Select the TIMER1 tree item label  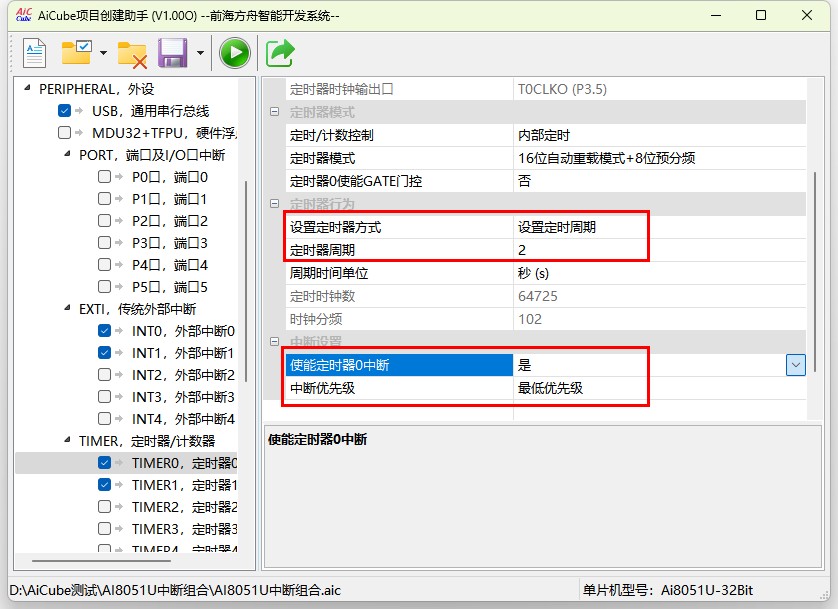click(x=184, y=485)
